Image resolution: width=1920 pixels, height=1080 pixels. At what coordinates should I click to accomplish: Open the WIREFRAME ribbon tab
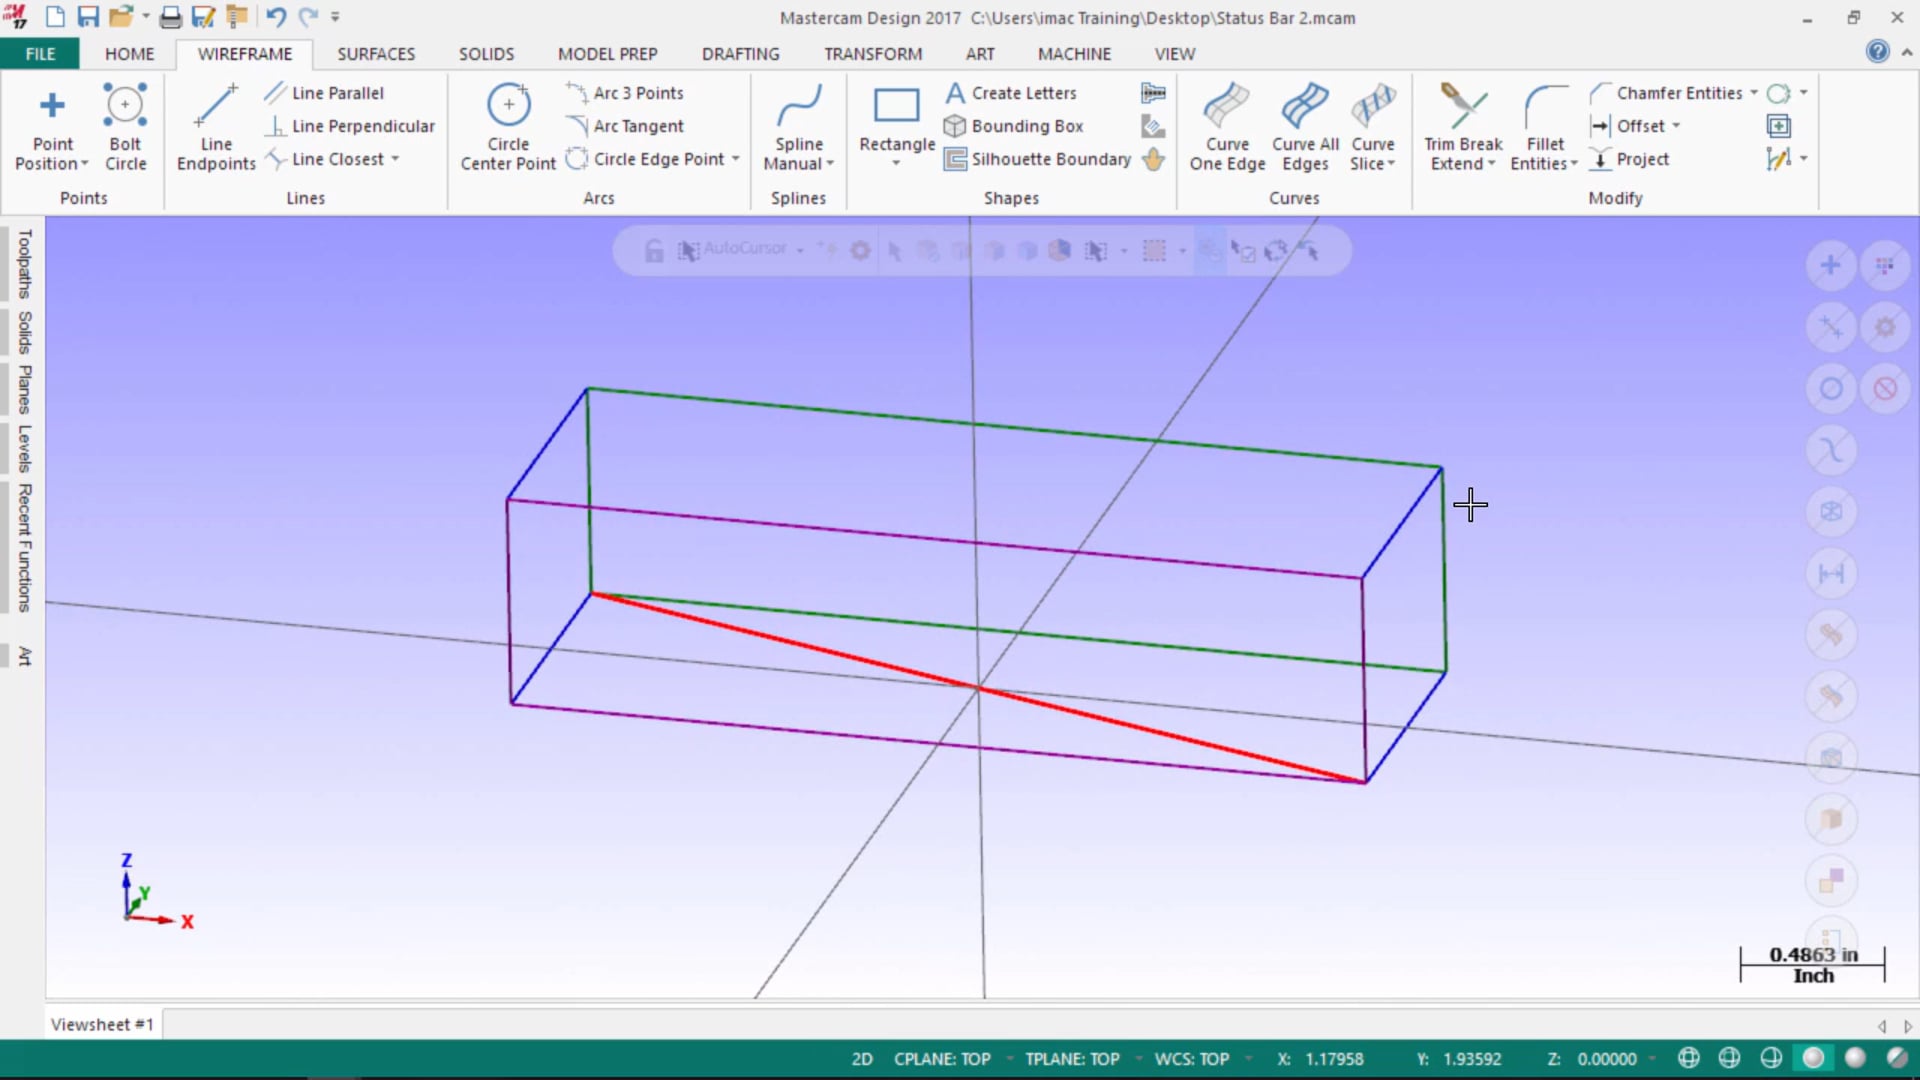pyautogui.click(x=244, y=54)
